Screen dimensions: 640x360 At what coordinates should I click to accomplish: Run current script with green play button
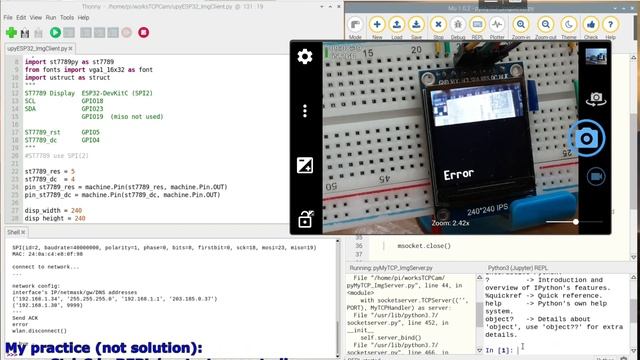point(55,33)
